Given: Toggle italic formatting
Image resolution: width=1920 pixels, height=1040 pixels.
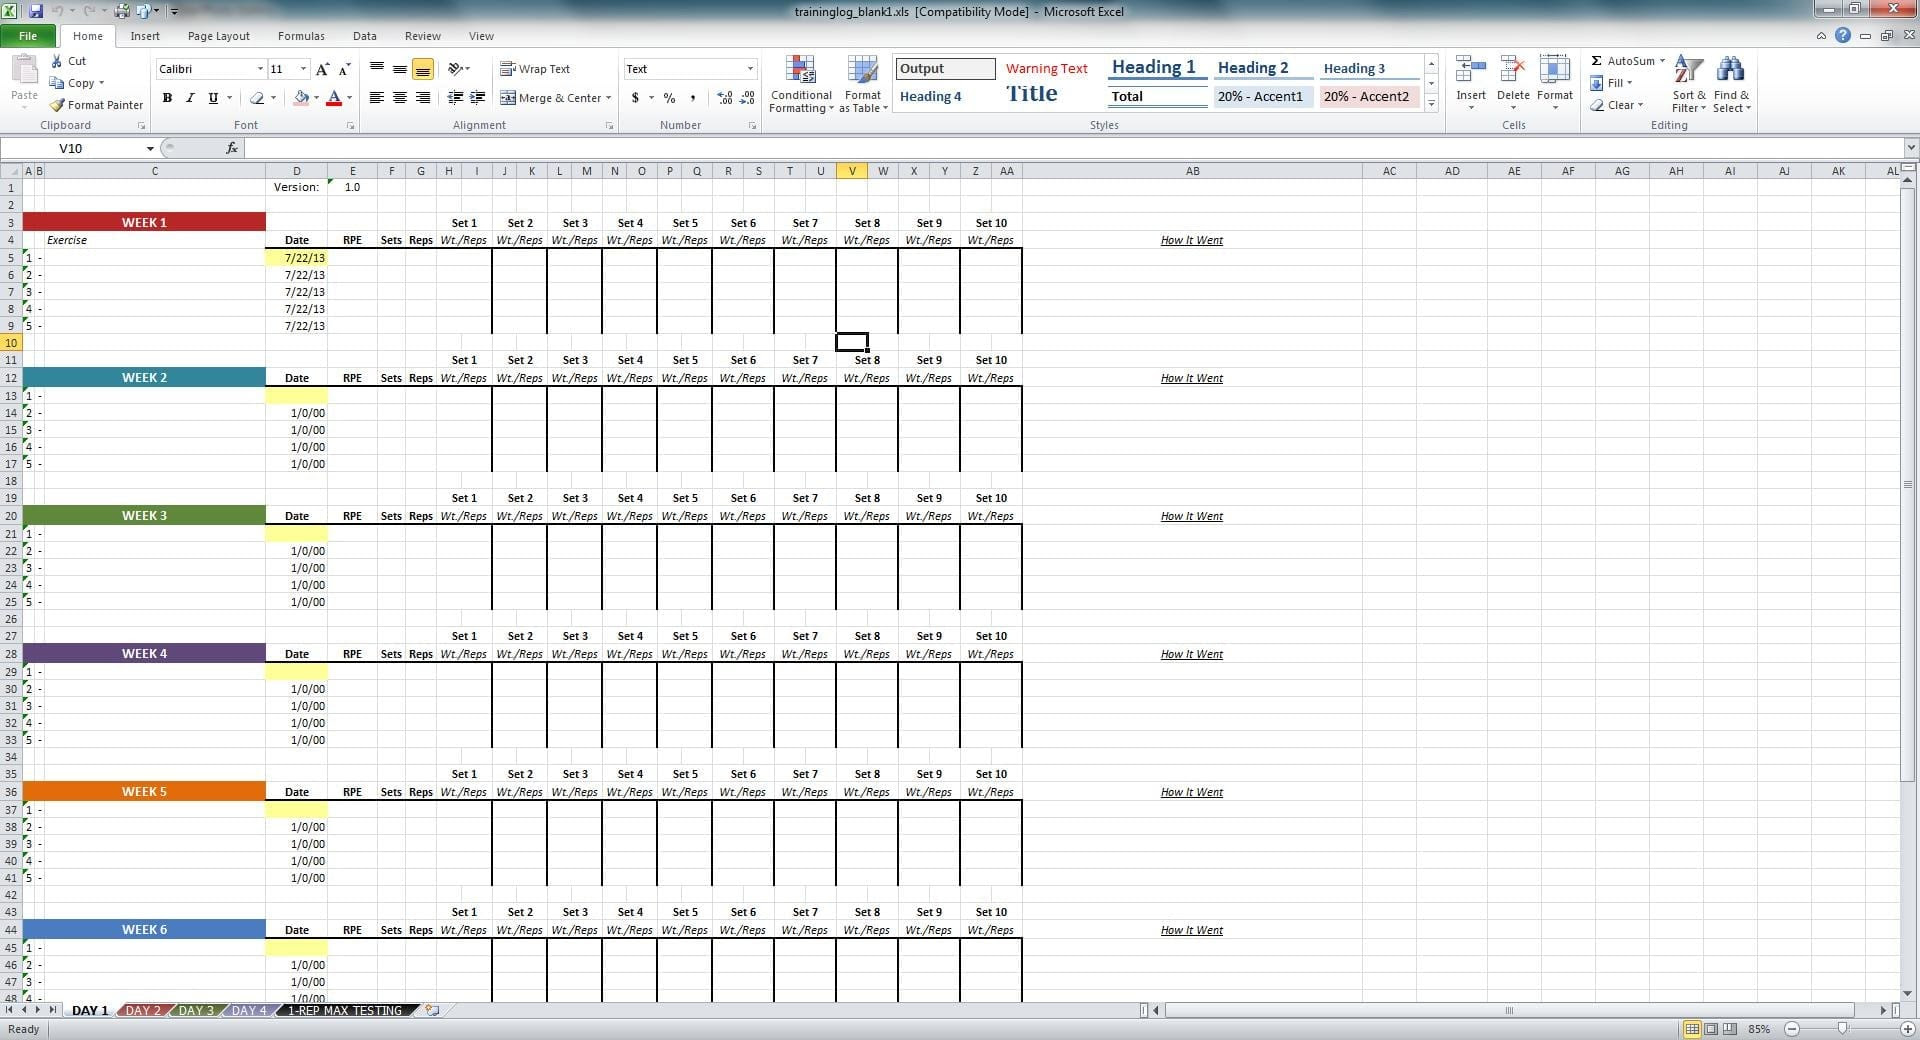Looking at the screenshot, I should coord(190,98).
